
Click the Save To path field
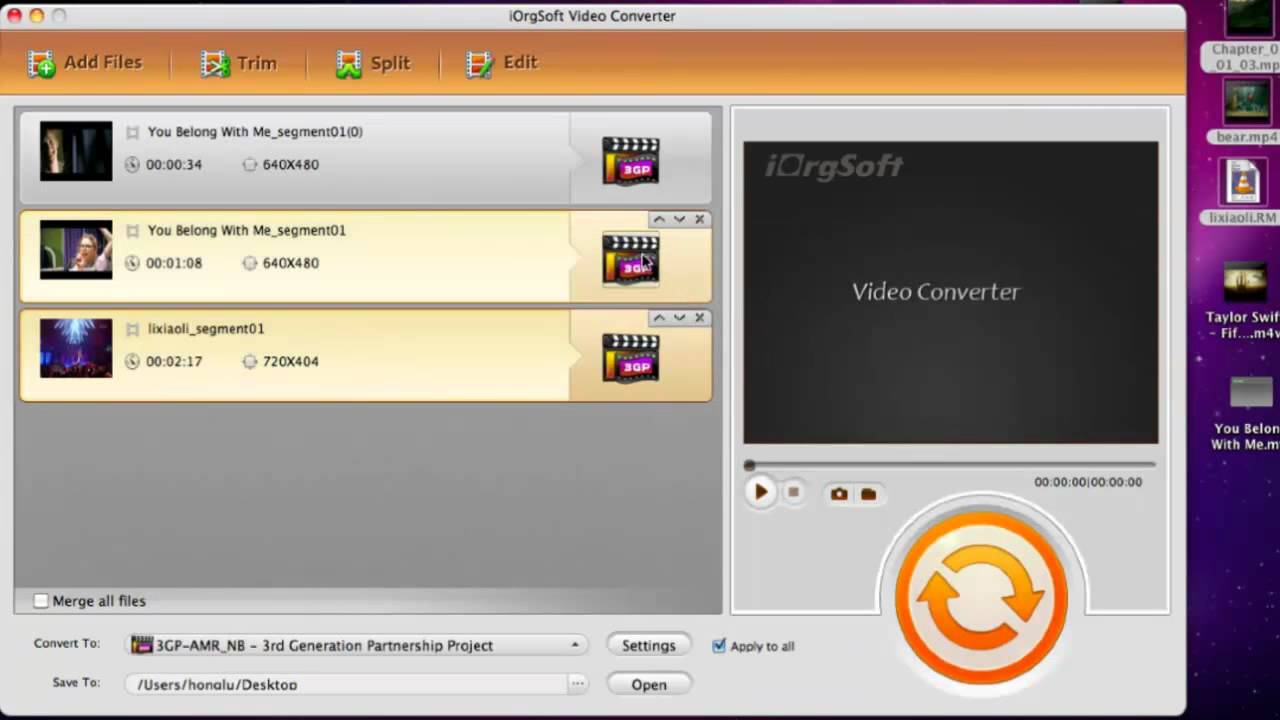point(346,684)
